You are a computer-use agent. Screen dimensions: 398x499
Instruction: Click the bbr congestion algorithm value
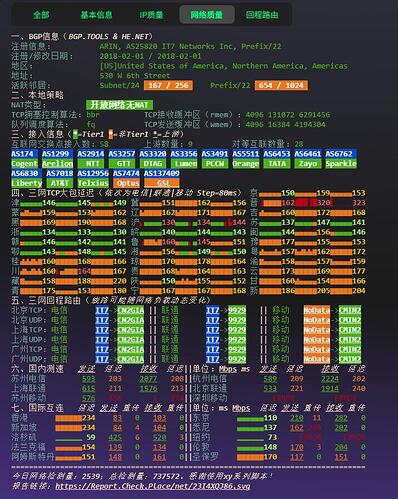[x=93, y=115]
